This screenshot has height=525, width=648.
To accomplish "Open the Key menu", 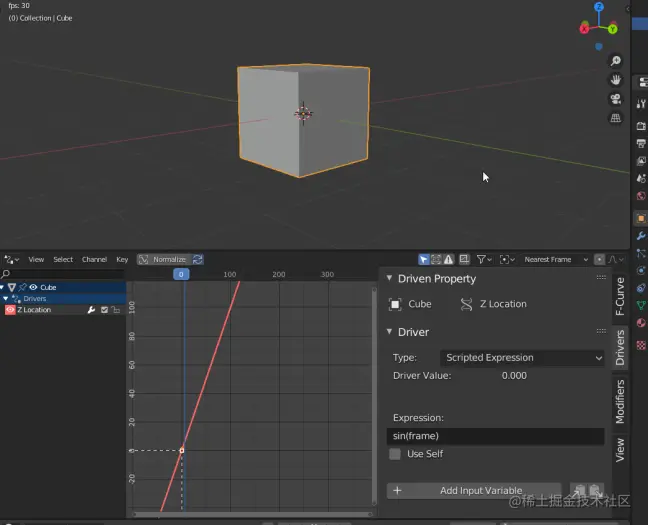I will coord(122,259).
